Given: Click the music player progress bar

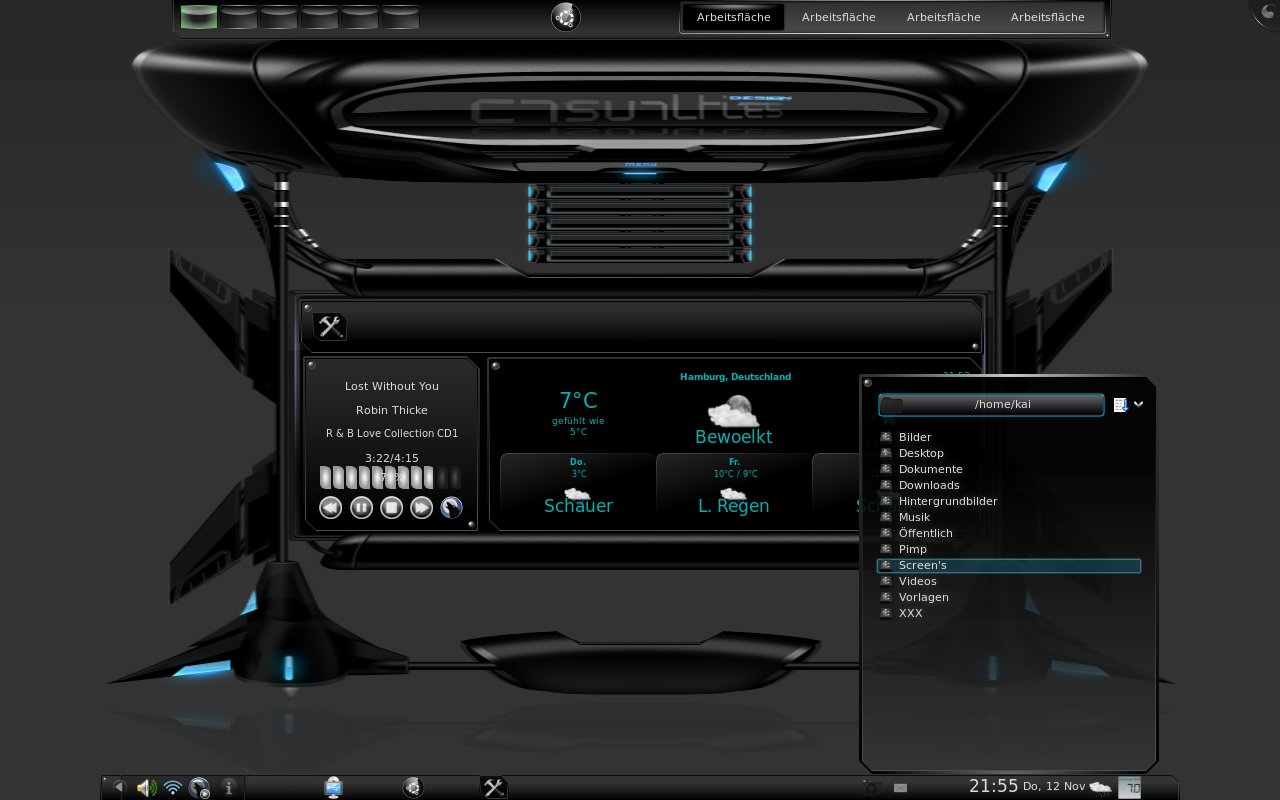Looking at the screenshot, I should point(391,477).
